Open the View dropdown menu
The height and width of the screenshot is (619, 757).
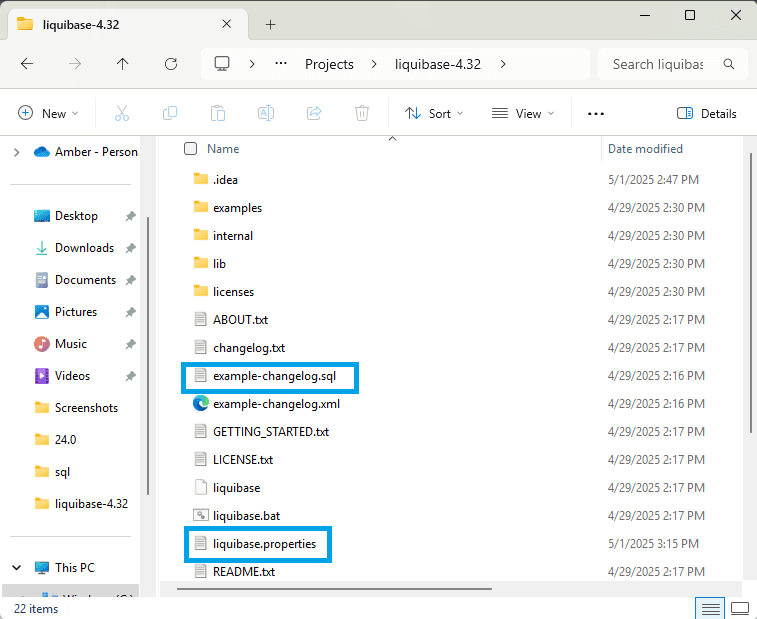522,114
